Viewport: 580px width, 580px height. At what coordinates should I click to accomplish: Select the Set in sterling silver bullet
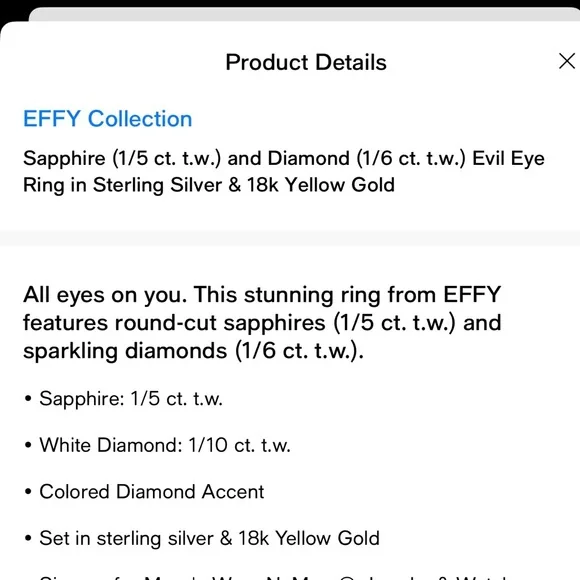click(209, 538)
